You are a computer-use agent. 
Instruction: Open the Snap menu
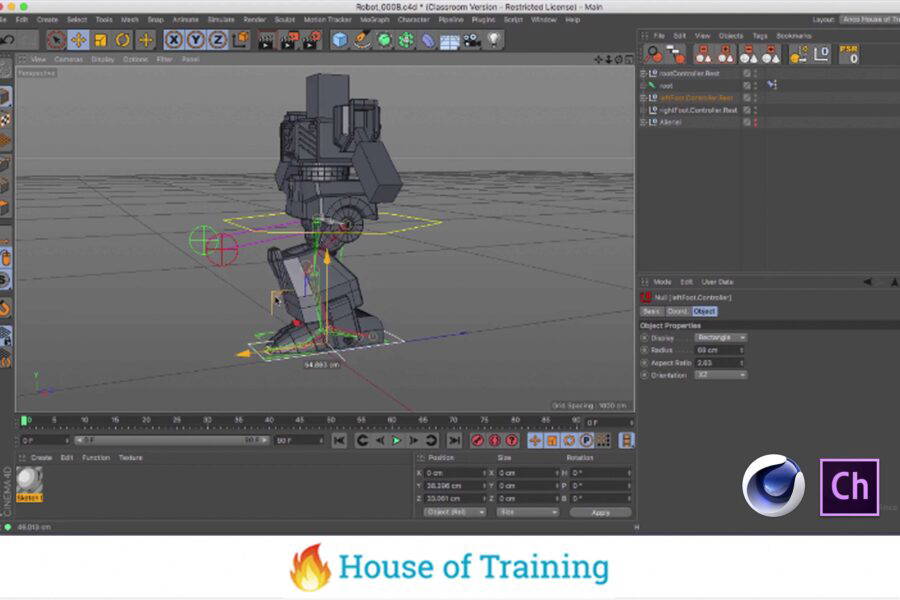click(x=156, y=20)
